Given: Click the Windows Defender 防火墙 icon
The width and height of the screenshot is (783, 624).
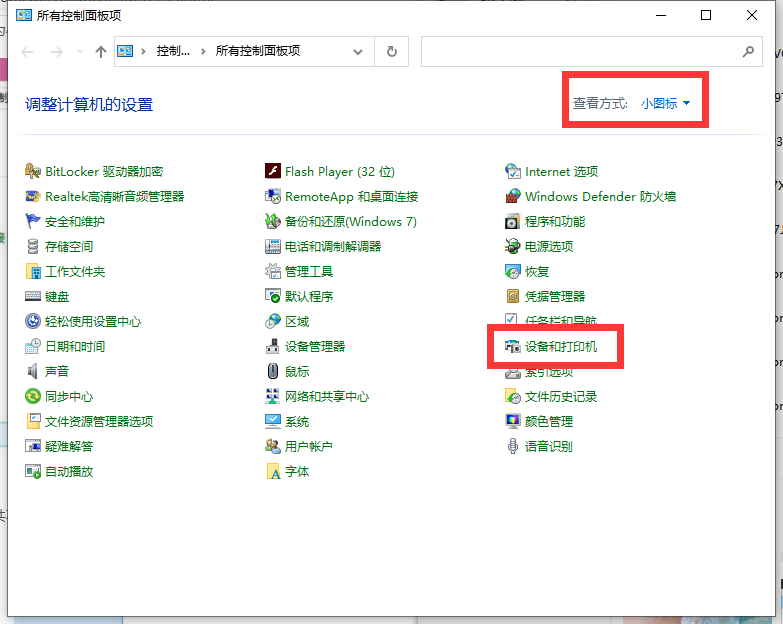Looking at the screenshot, I should (513, 197).
